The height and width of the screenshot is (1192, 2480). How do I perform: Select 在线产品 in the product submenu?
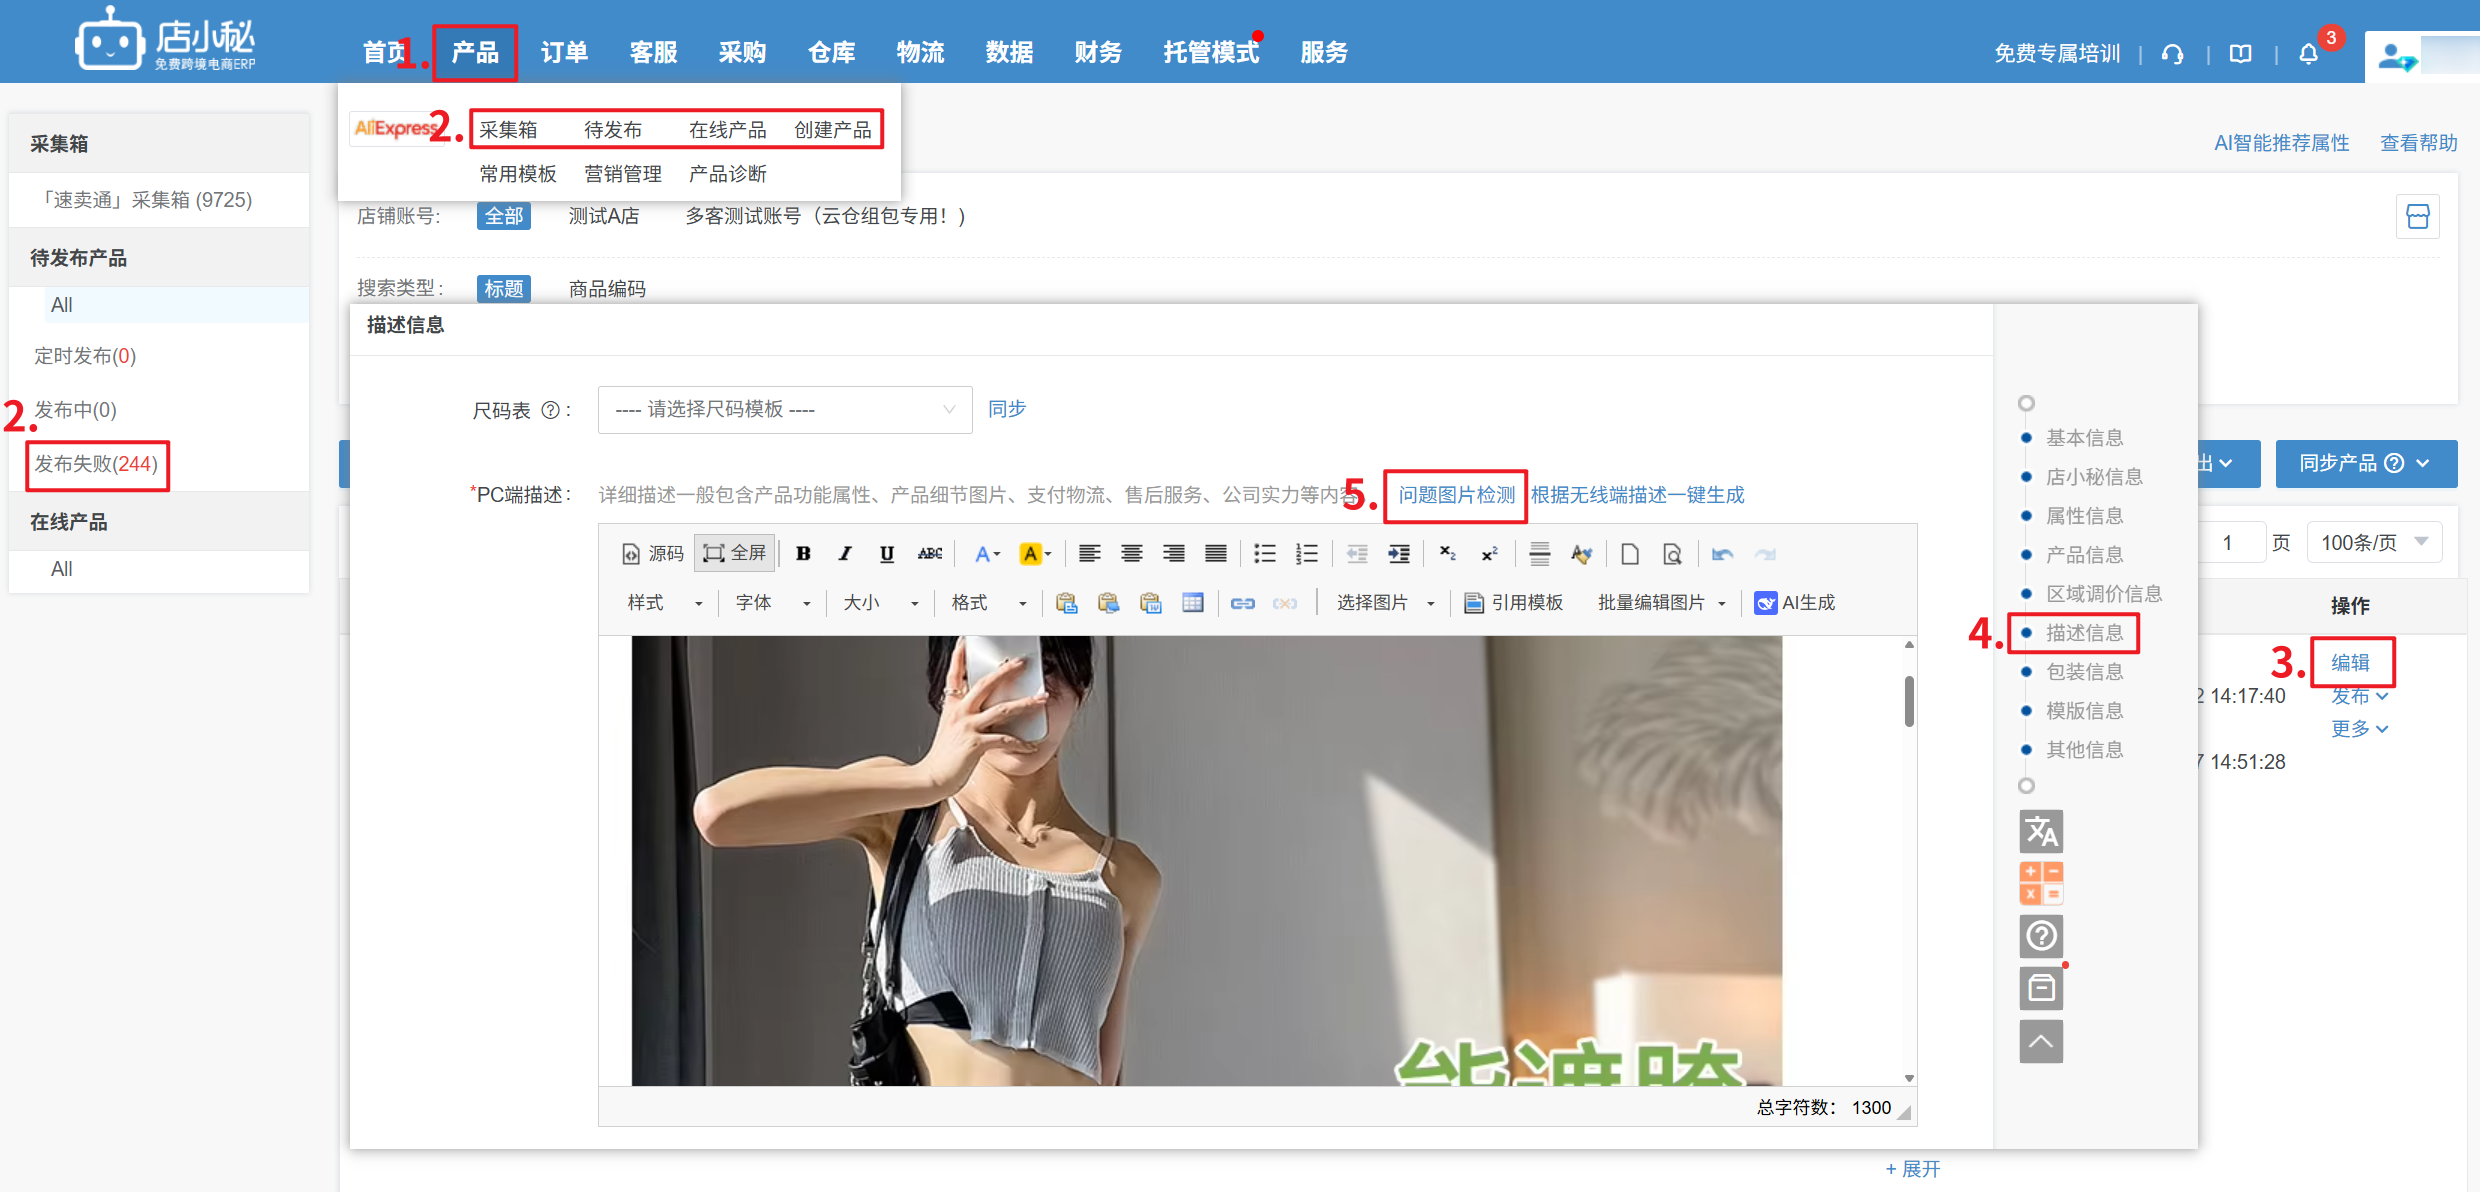(x=727, y=130)
